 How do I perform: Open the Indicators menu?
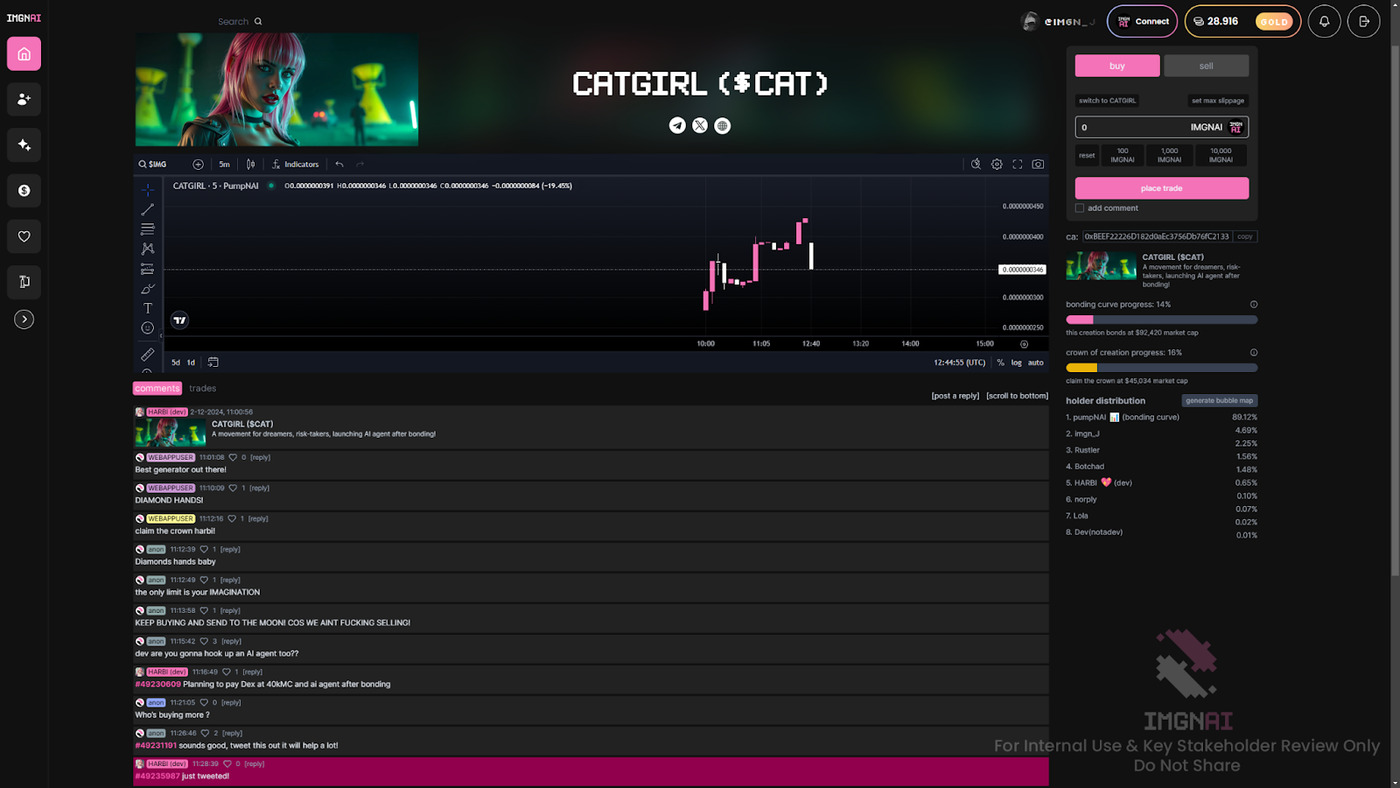[296, 164]
